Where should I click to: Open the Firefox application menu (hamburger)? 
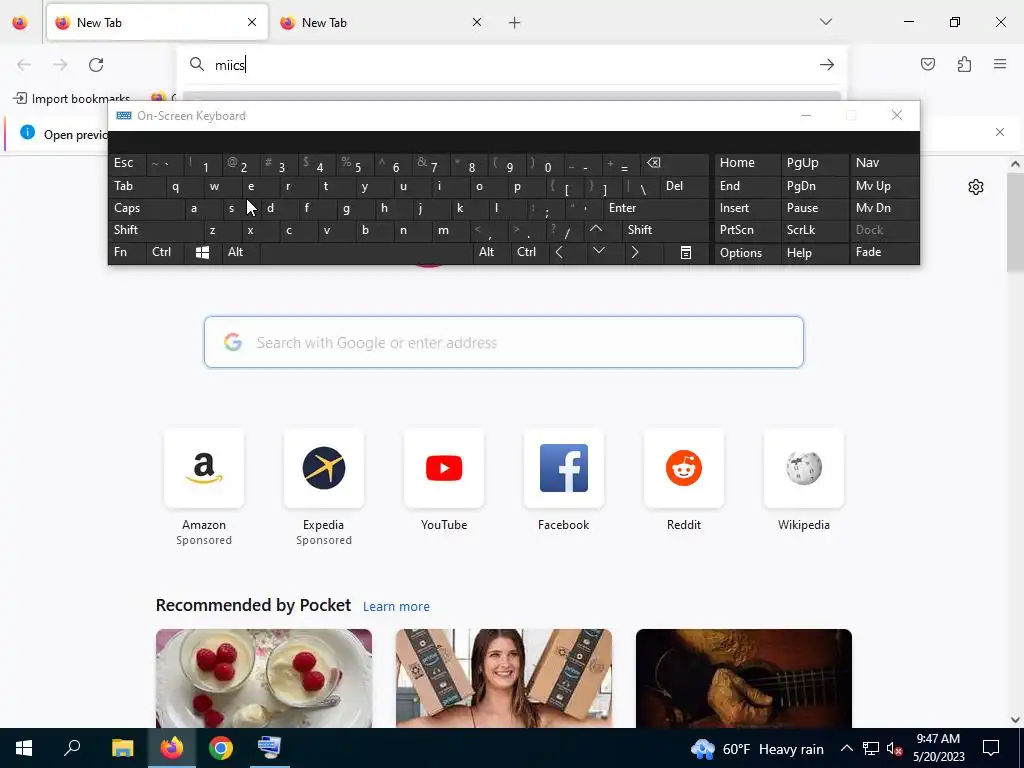point(1000,64)
